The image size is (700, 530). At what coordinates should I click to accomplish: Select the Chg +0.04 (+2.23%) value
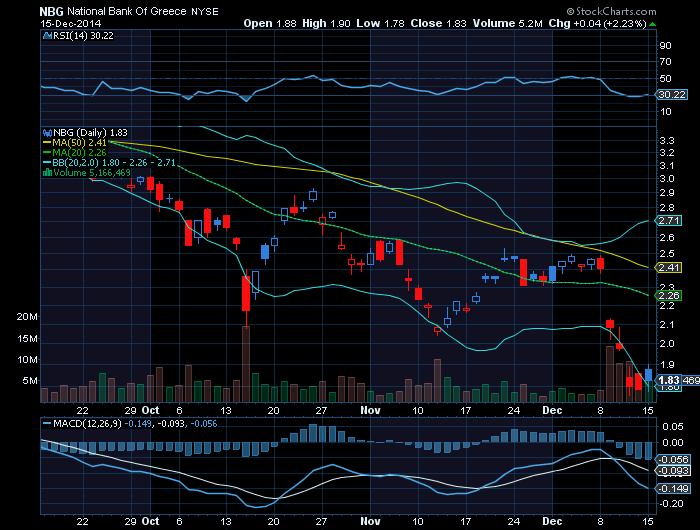pos(597,23)
